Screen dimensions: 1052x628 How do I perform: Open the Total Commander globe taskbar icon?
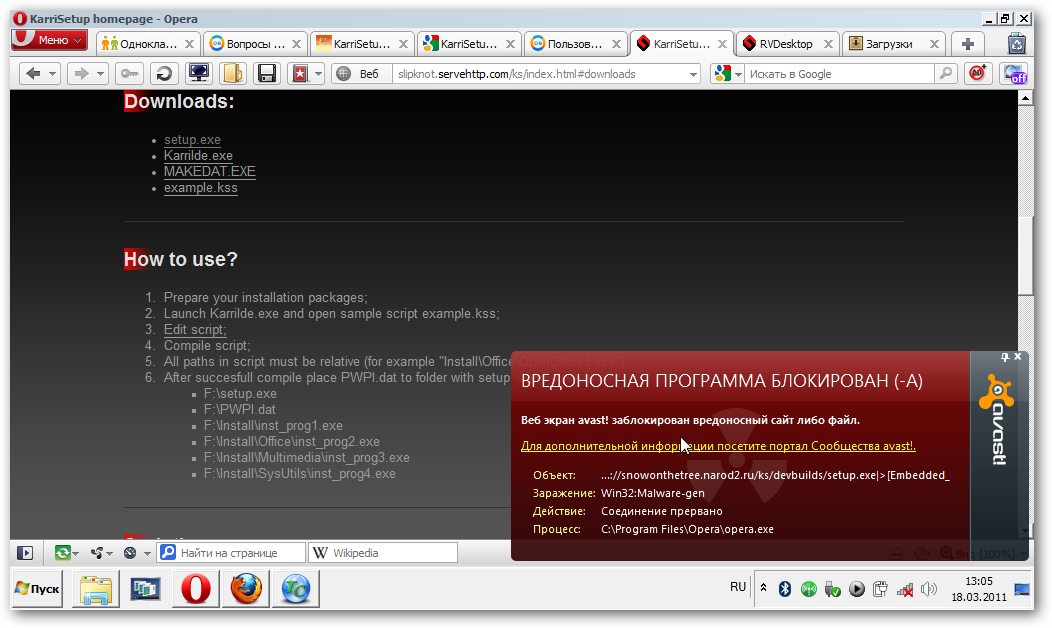pos(295,589)
